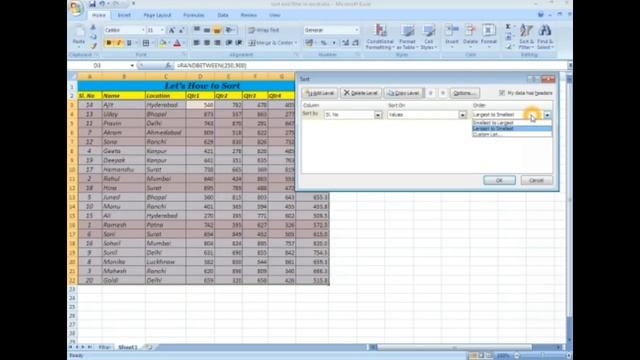Click the Decrease Font Size icon

coord(182,30)
